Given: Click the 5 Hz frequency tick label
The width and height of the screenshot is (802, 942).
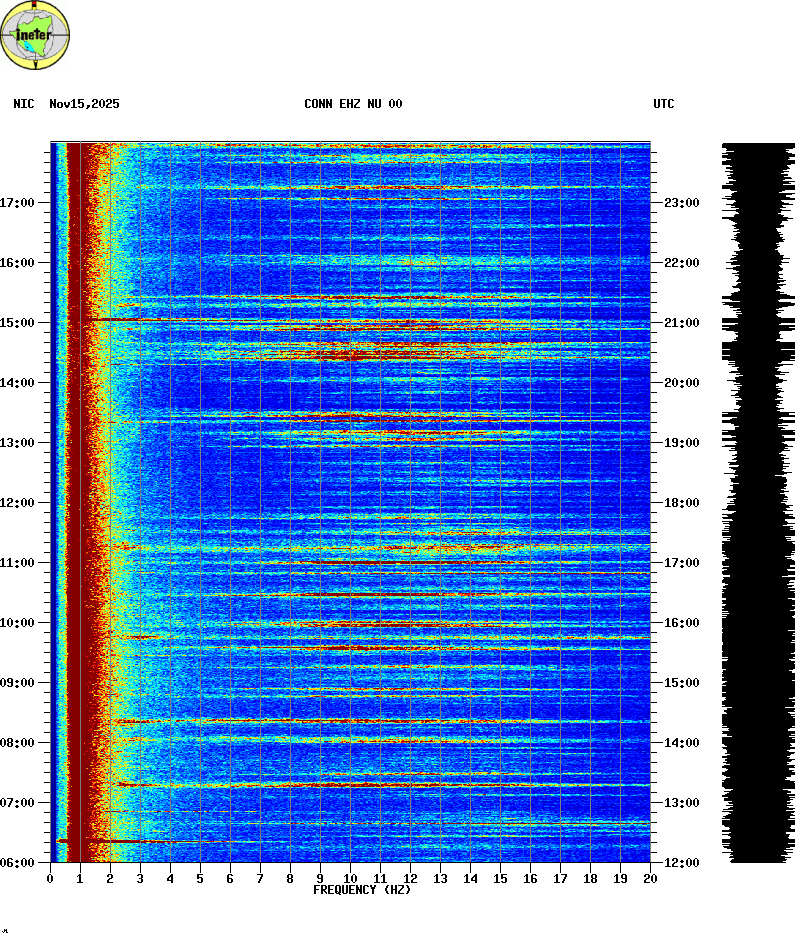Looking at the screenshot, I should [x=200, y=879].
